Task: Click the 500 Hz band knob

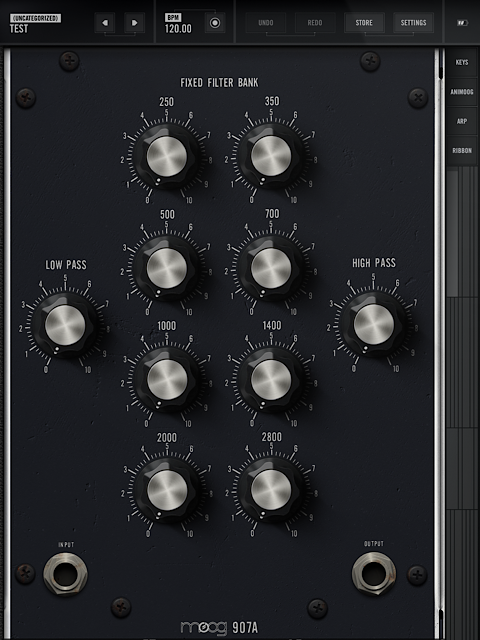Action: (x=167, y=269)
